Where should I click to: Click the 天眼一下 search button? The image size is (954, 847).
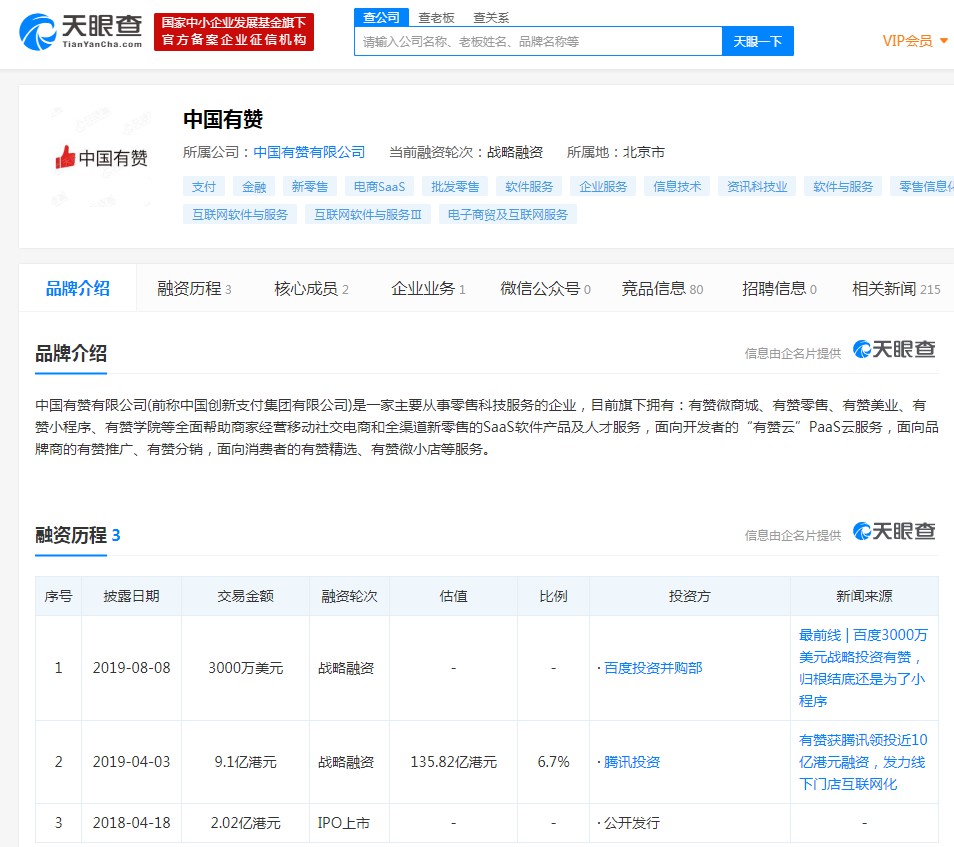point(757,41)
